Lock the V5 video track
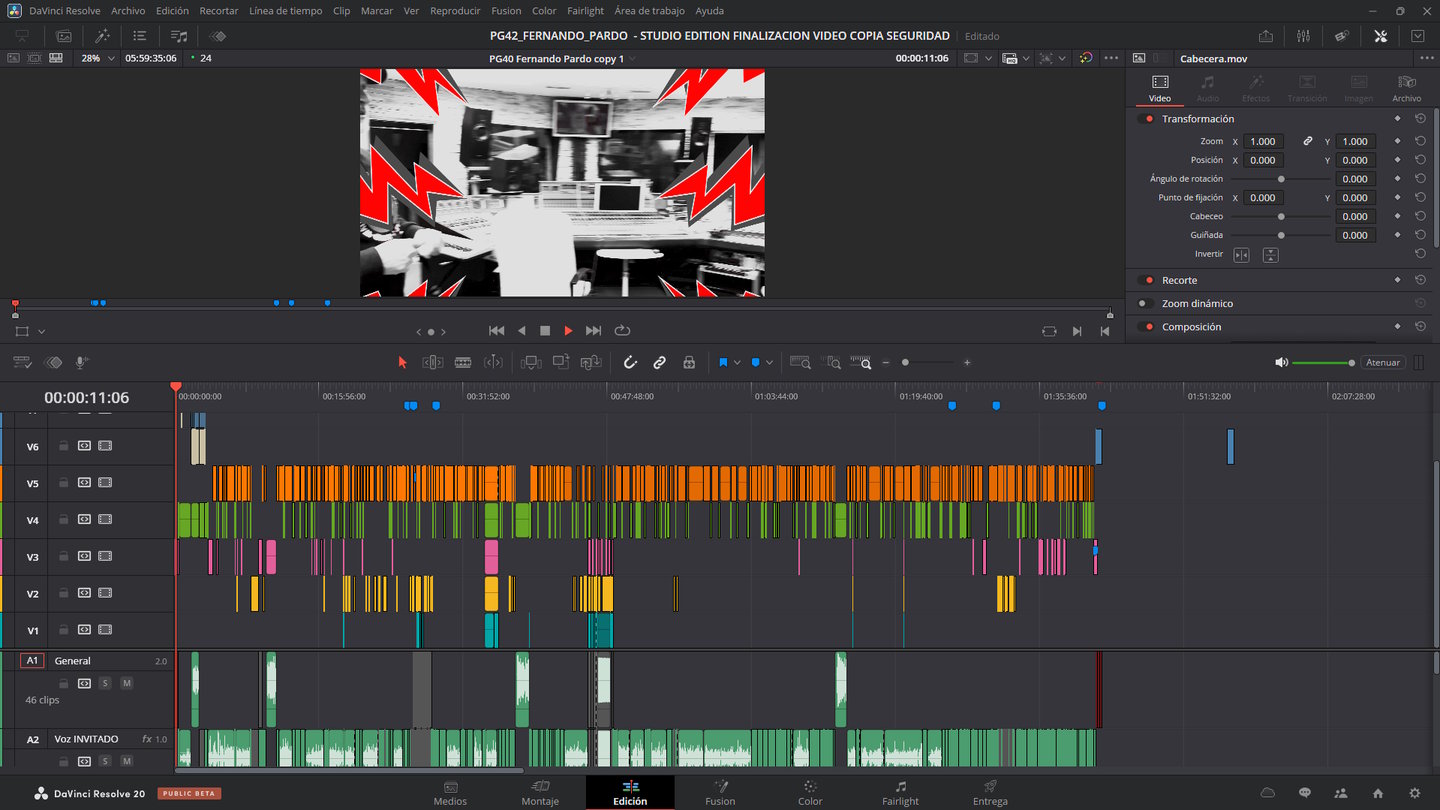1440x810 pixels. [x=64, y=483]
